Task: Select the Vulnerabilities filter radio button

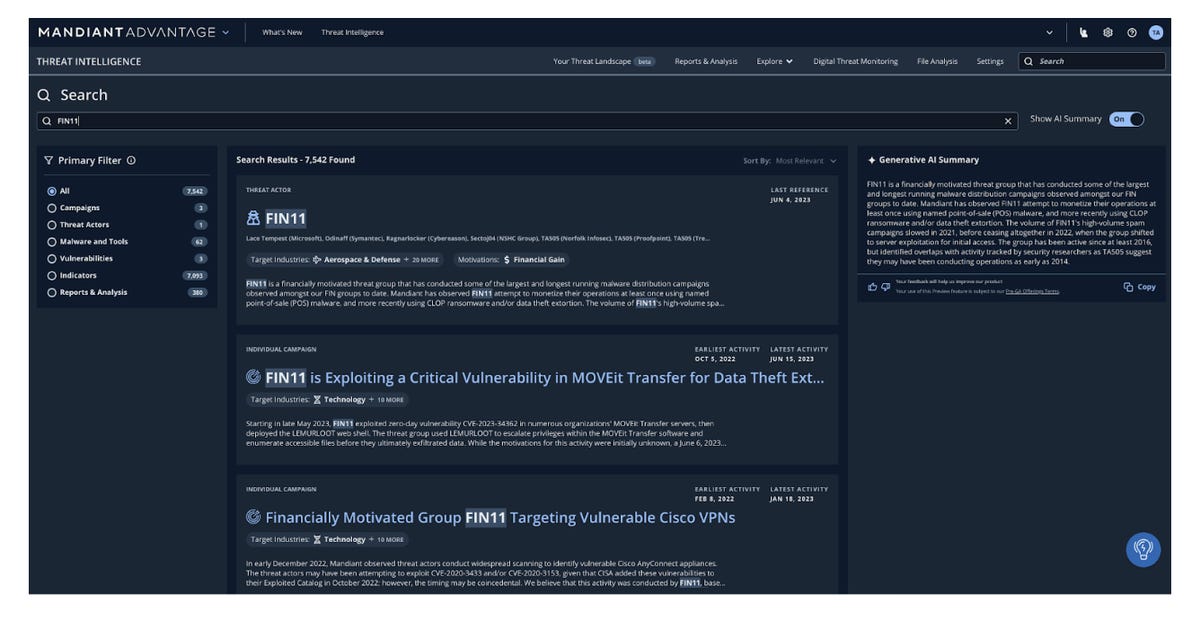Action: click(x=52, y=258)
